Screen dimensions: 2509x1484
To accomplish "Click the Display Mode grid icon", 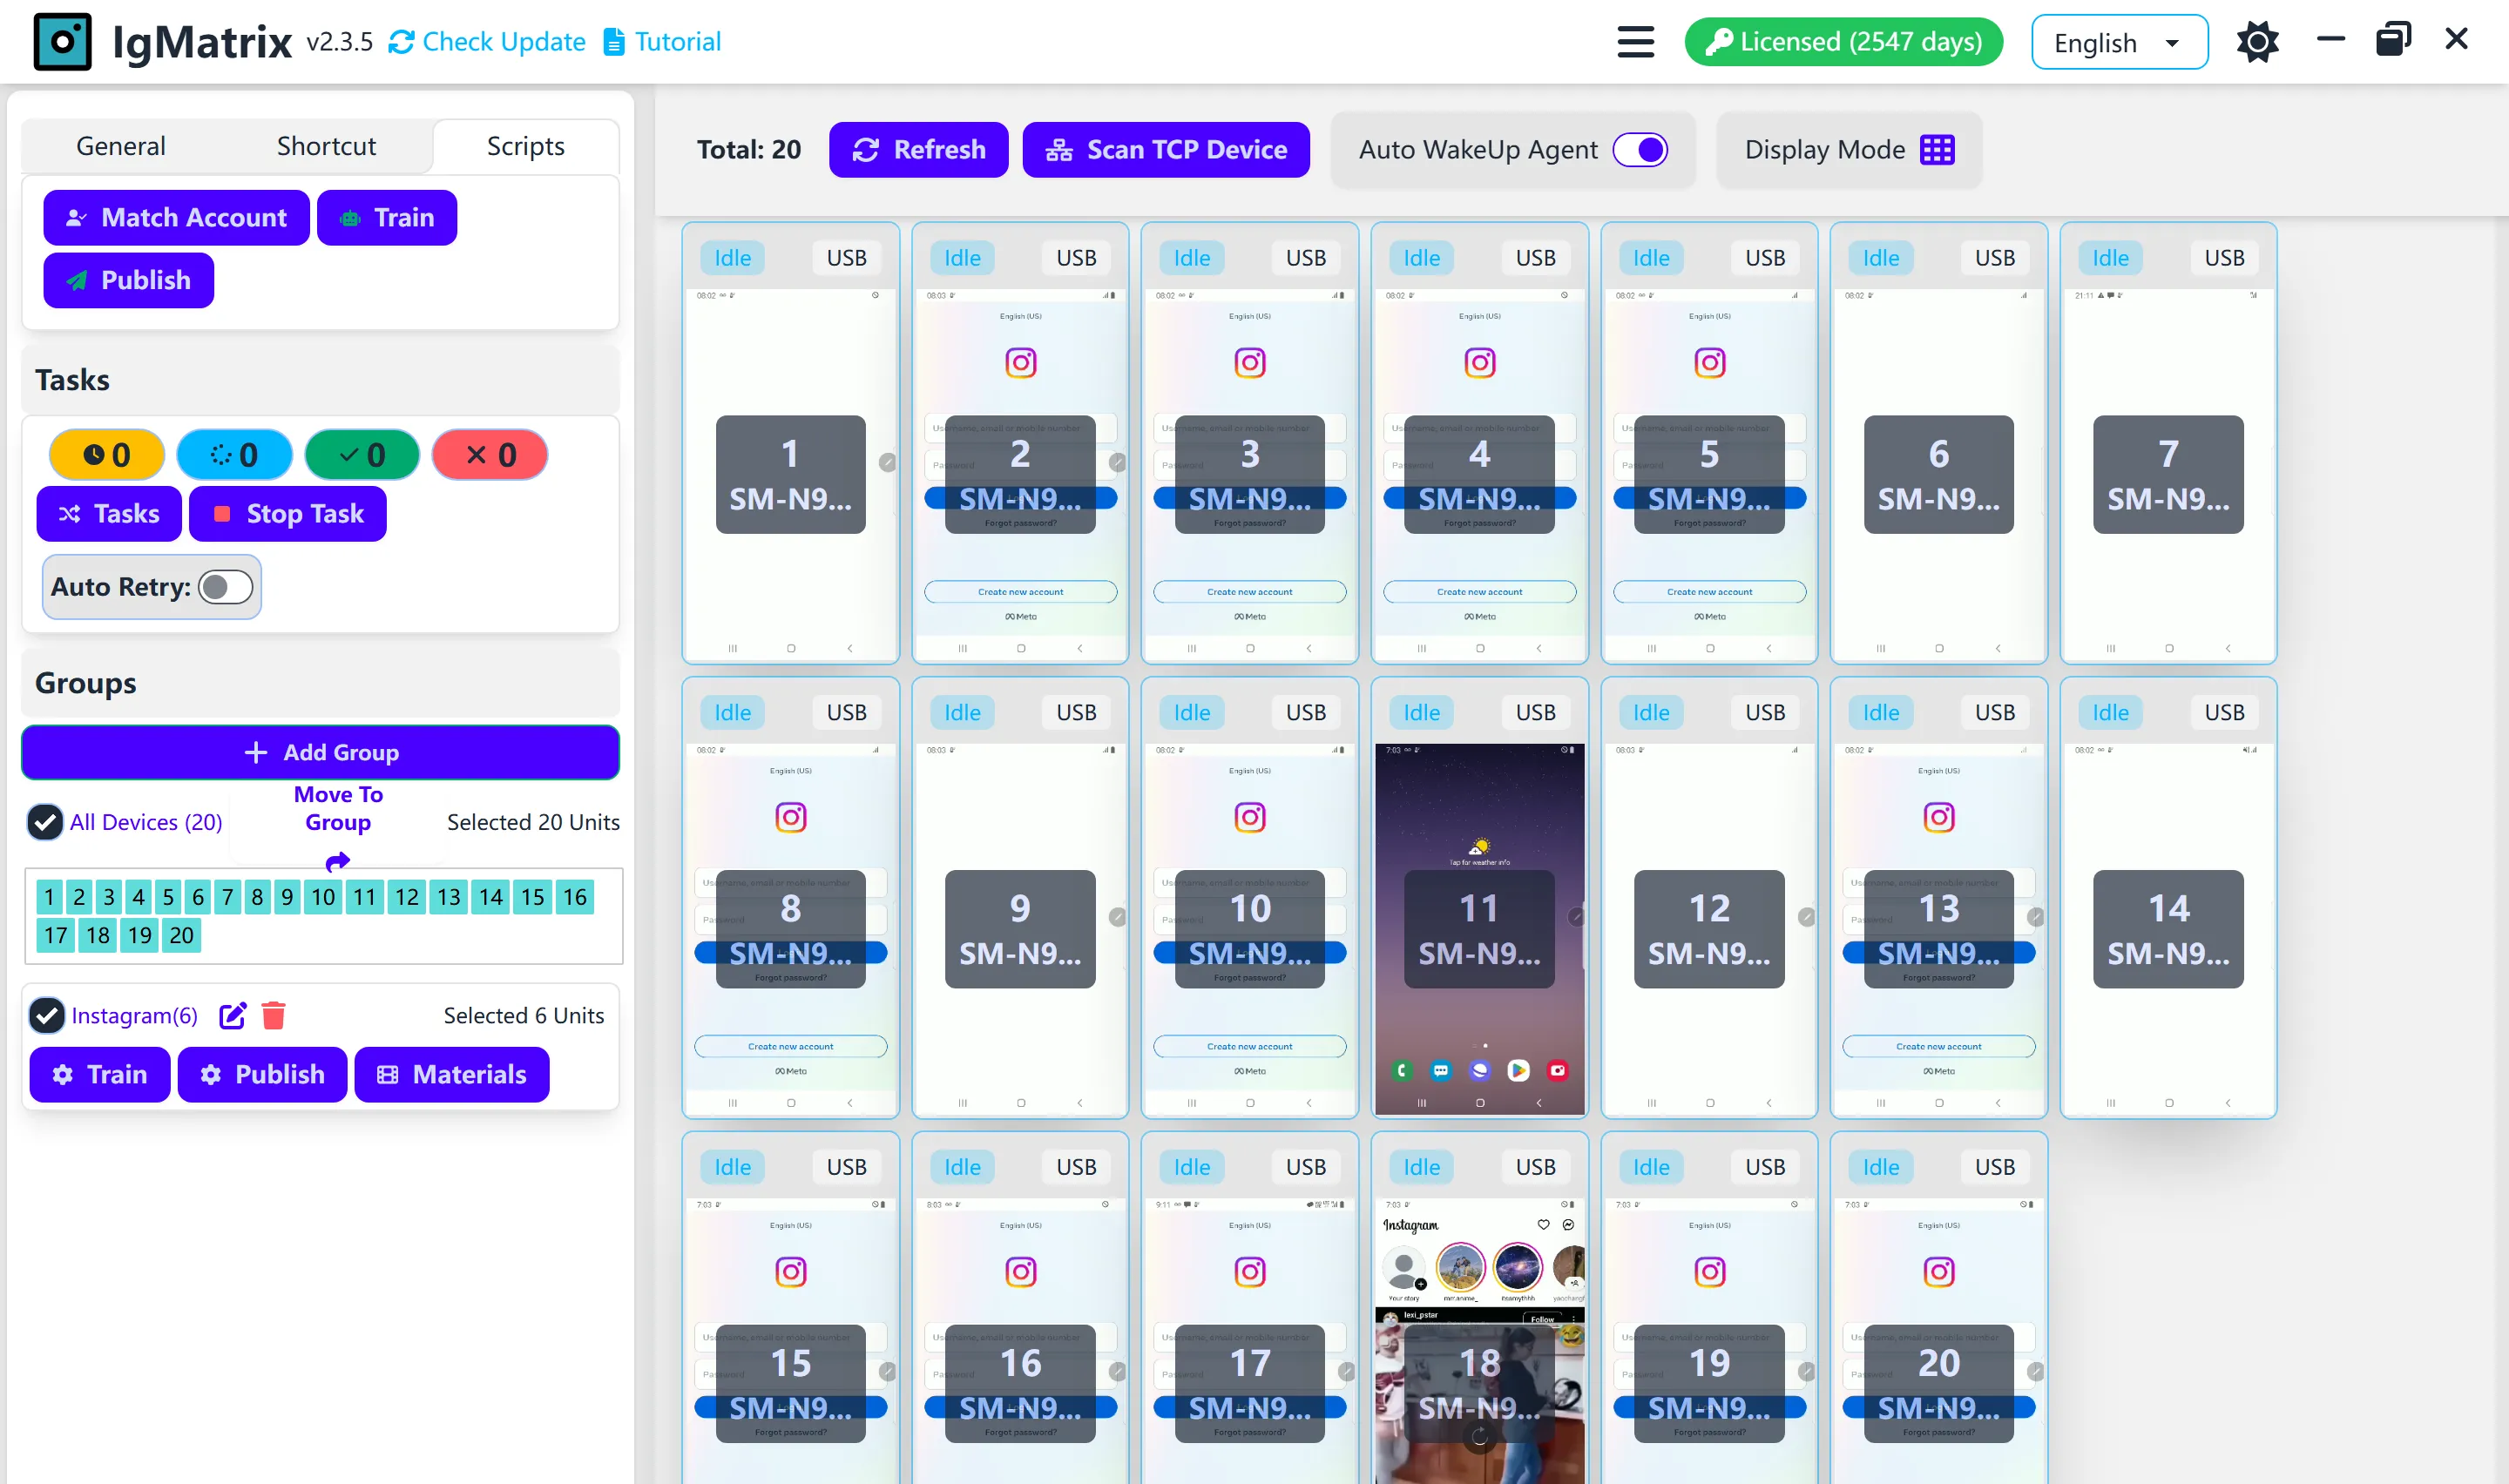I will click(1938, 149).
